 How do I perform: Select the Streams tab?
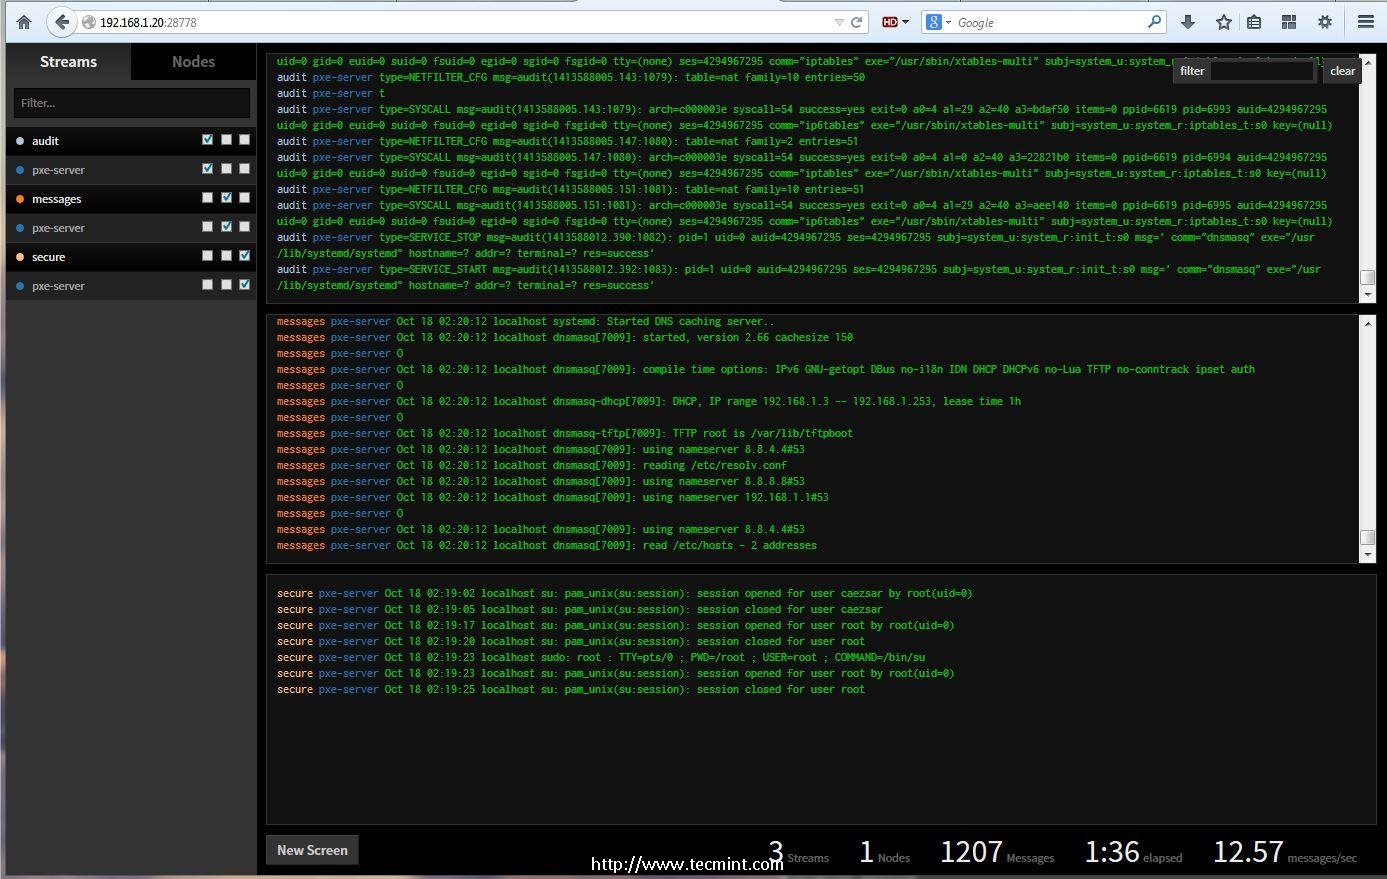(68, 62)
